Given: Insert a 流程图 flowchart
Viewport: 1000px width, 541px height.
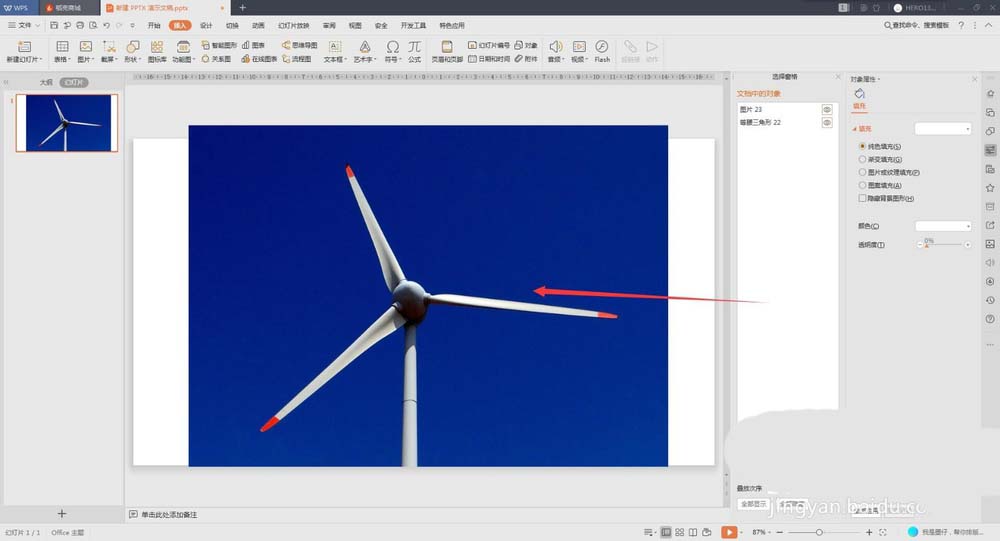Looking at the screenshot, I should [x=297, y=59].
